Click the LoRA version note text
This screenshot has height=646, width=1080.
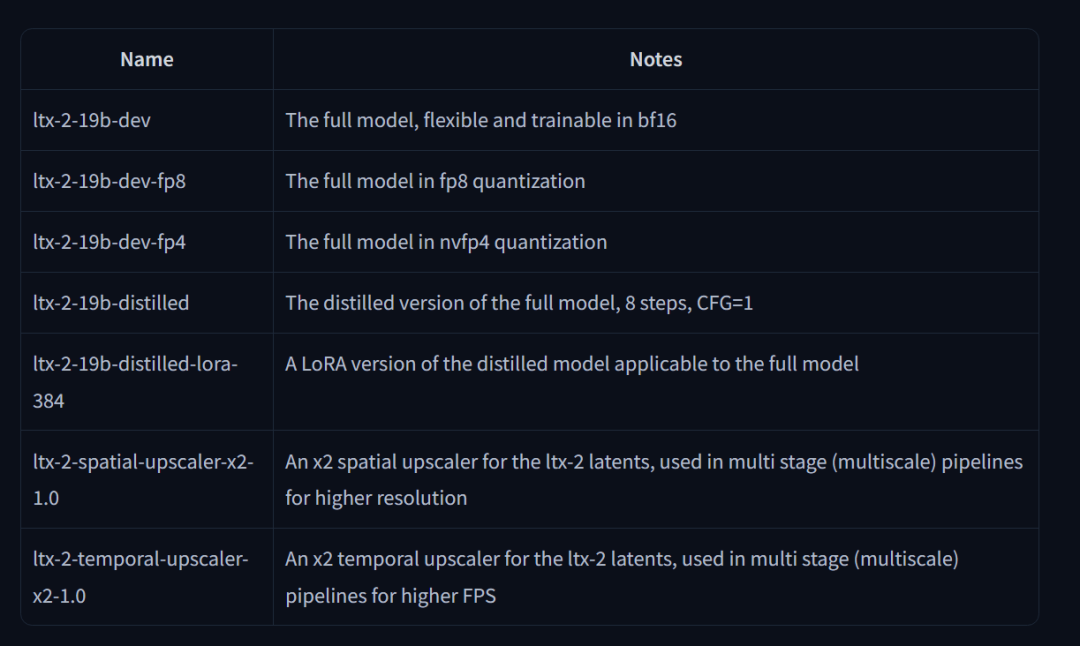[571, 364]
